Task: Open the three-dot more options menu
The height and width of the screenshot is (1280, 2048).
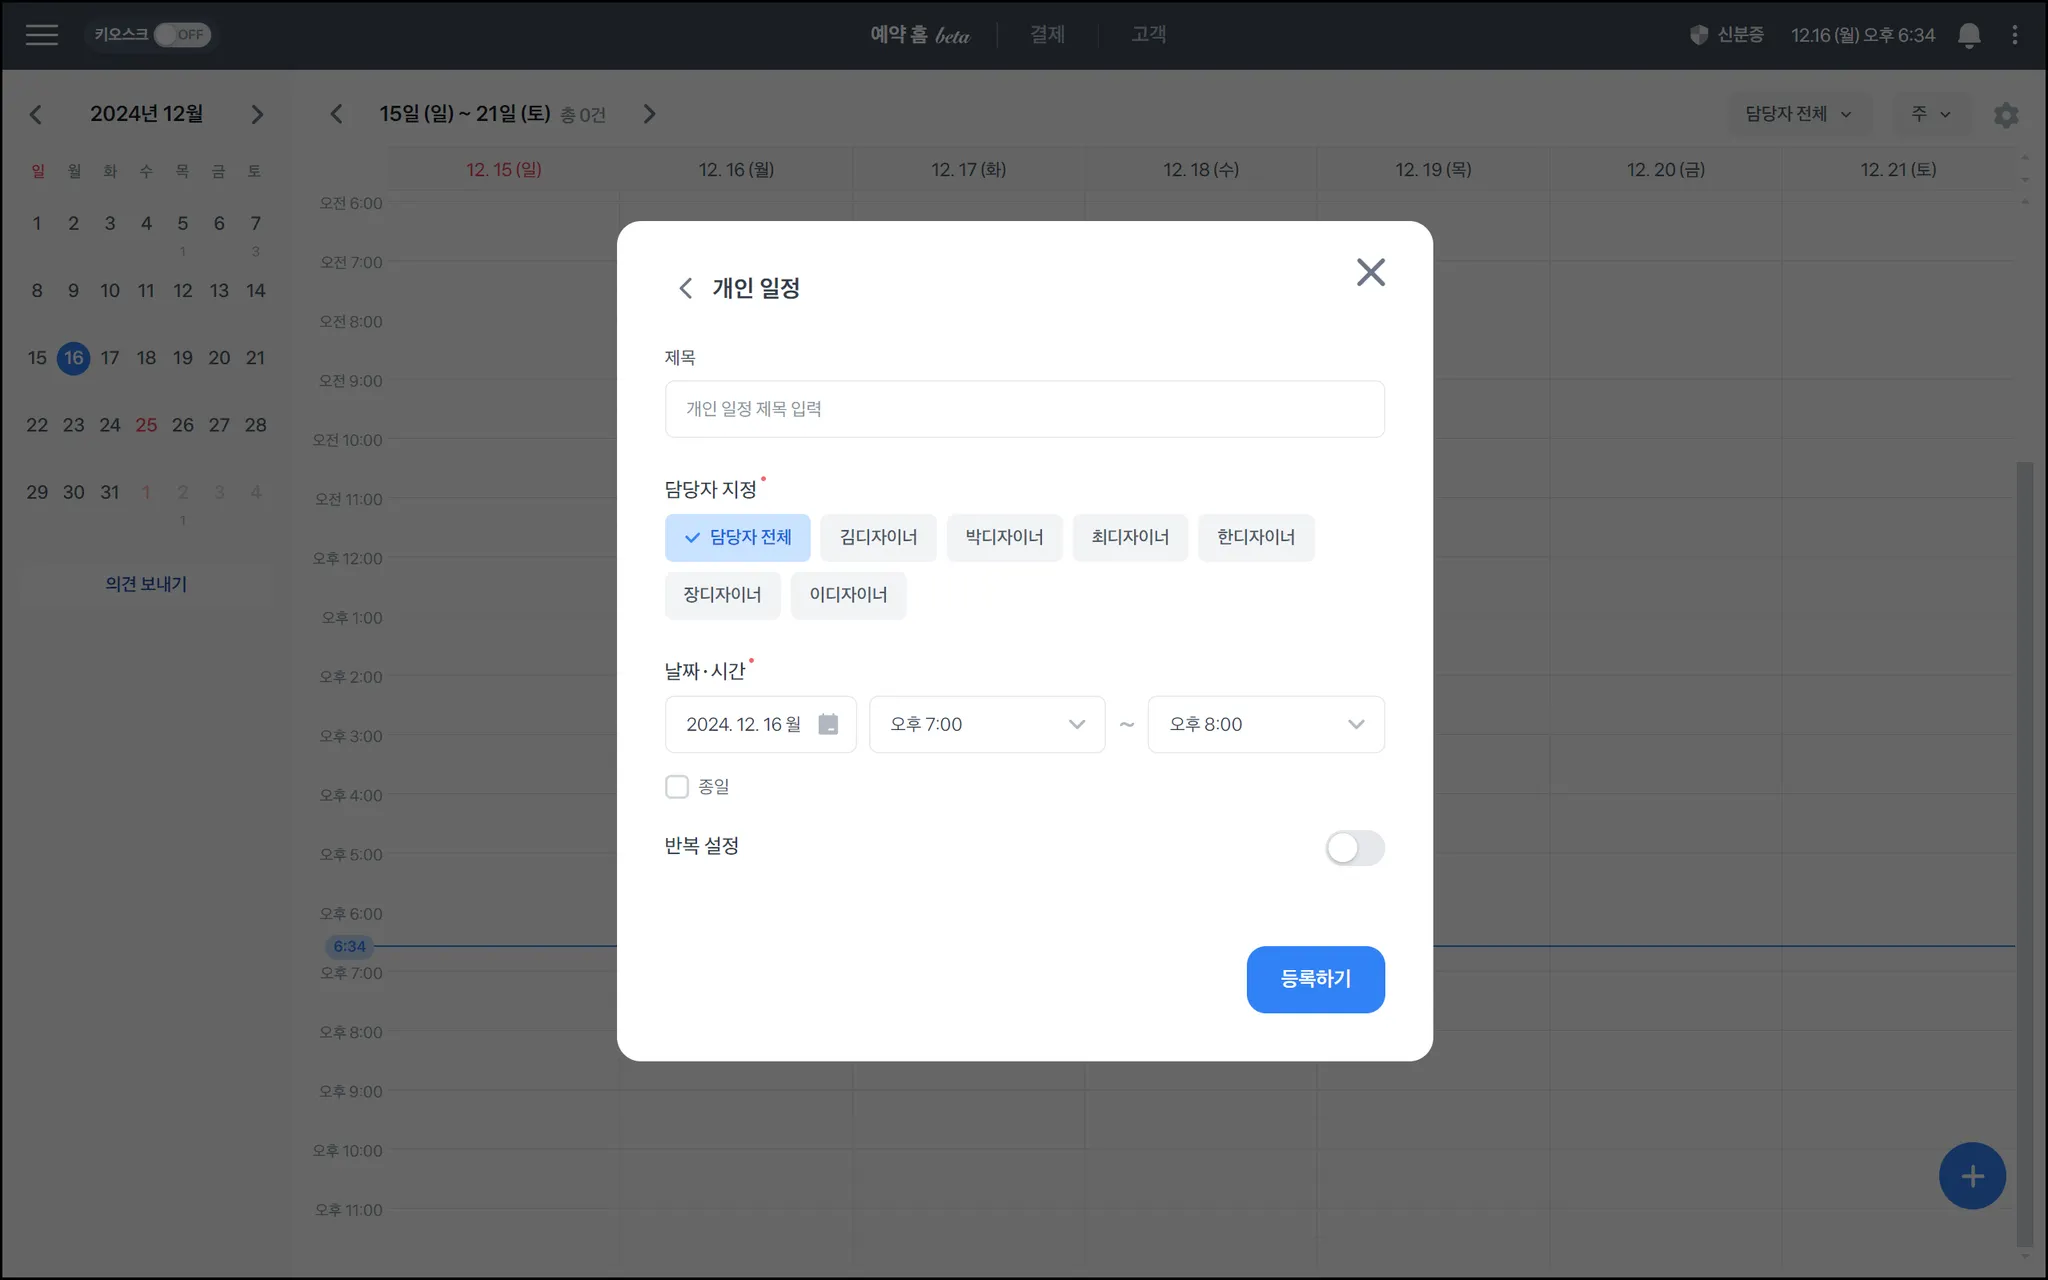Action: pyautogui.click(x=2014, y=35)
